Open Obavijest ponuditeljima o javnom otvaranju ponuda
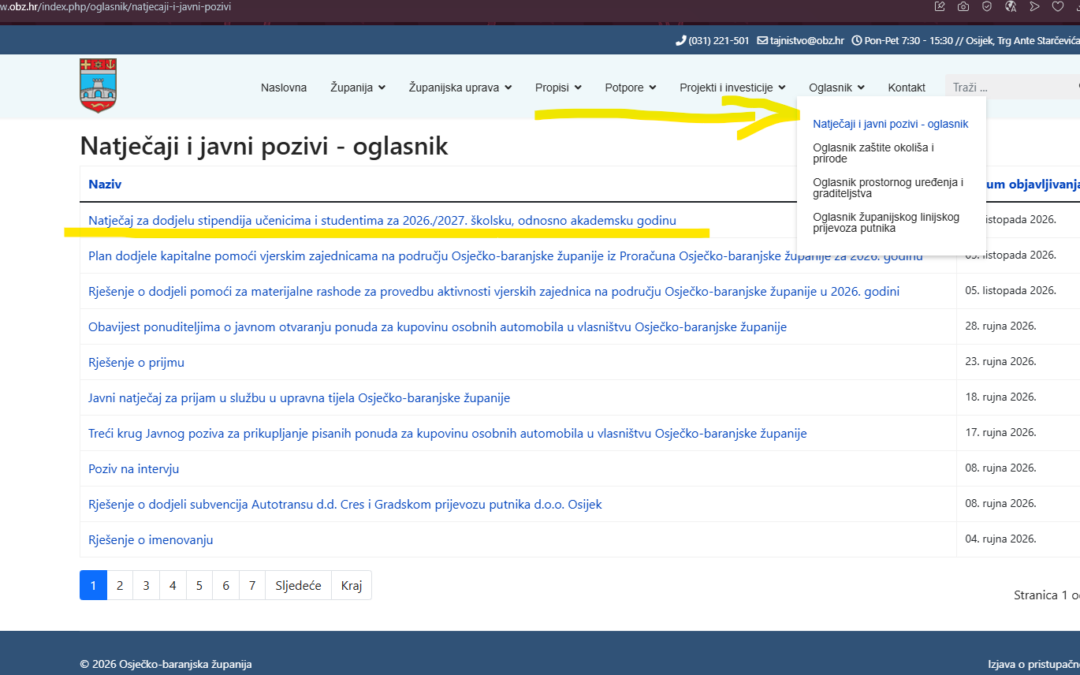 coord(437,327)
